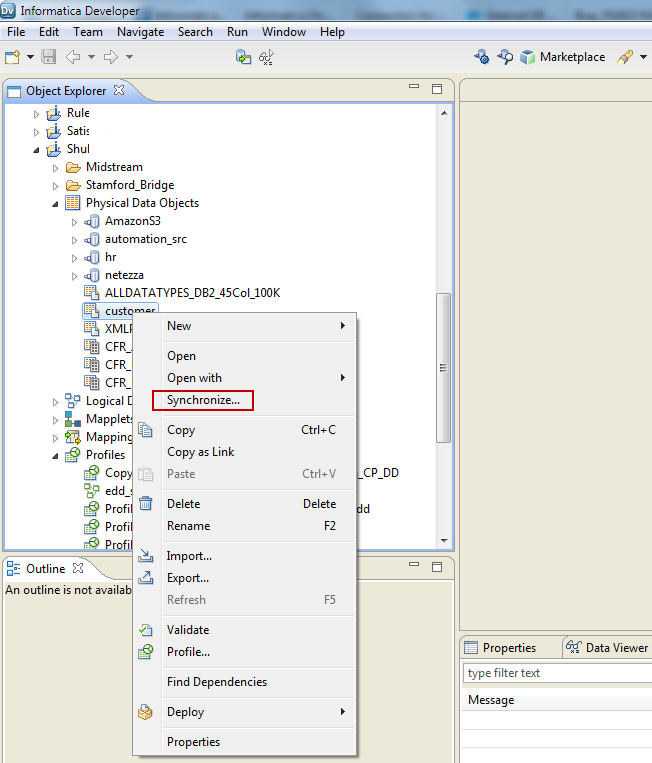Image resolution: width=652 pixels, height=763 pixels.
Task: Choose Synchronize... from the context menu
Action: click(x=203, y=400)
